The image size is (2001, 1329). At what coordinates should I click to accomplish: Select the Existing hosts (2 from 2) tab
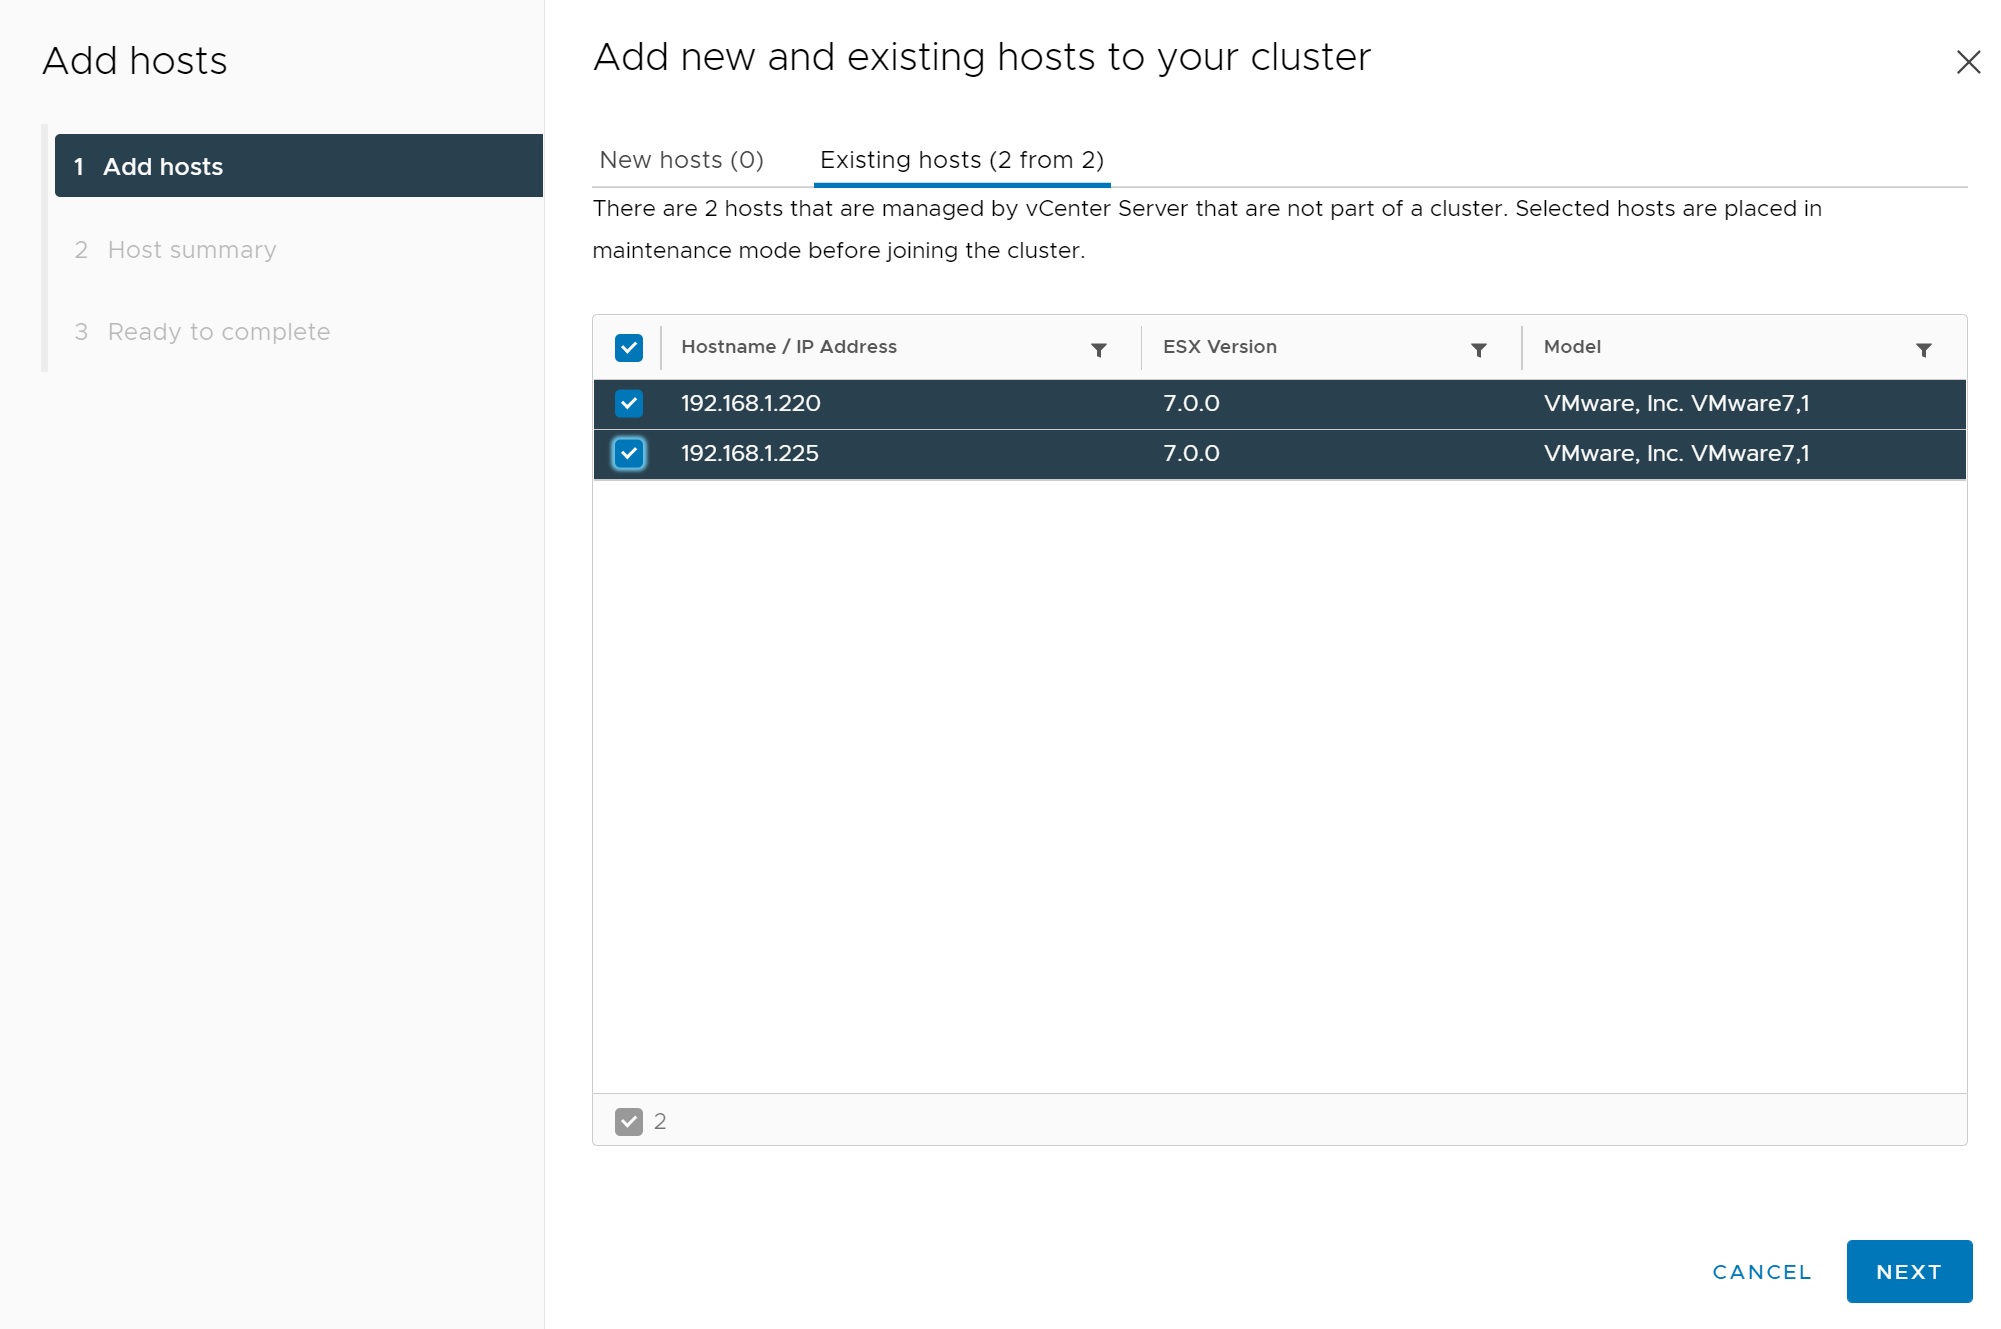(x=961, y=160)
